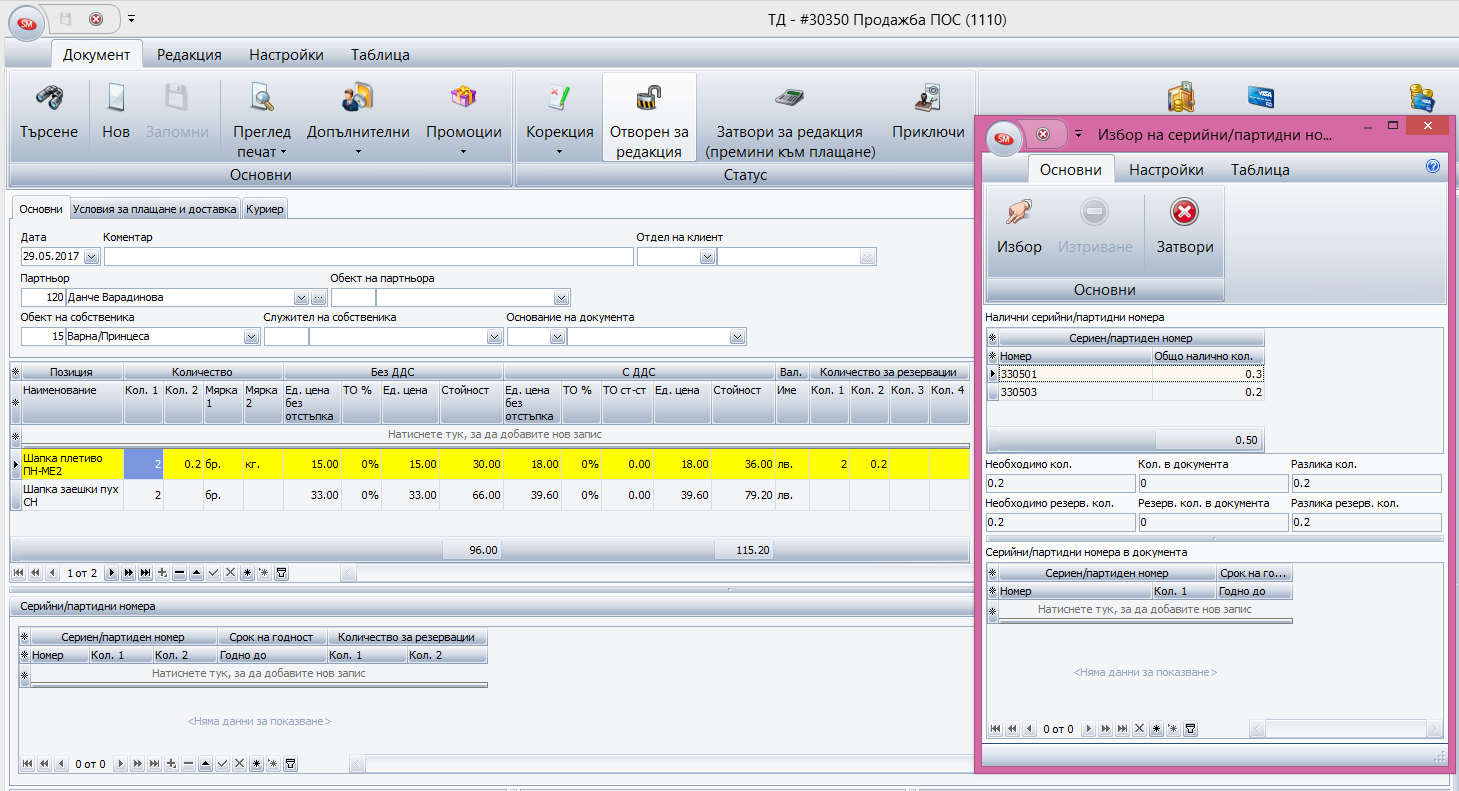Click the filter icon in items navigator
This screenshot has width=1459, height=791.
[281, 573]
